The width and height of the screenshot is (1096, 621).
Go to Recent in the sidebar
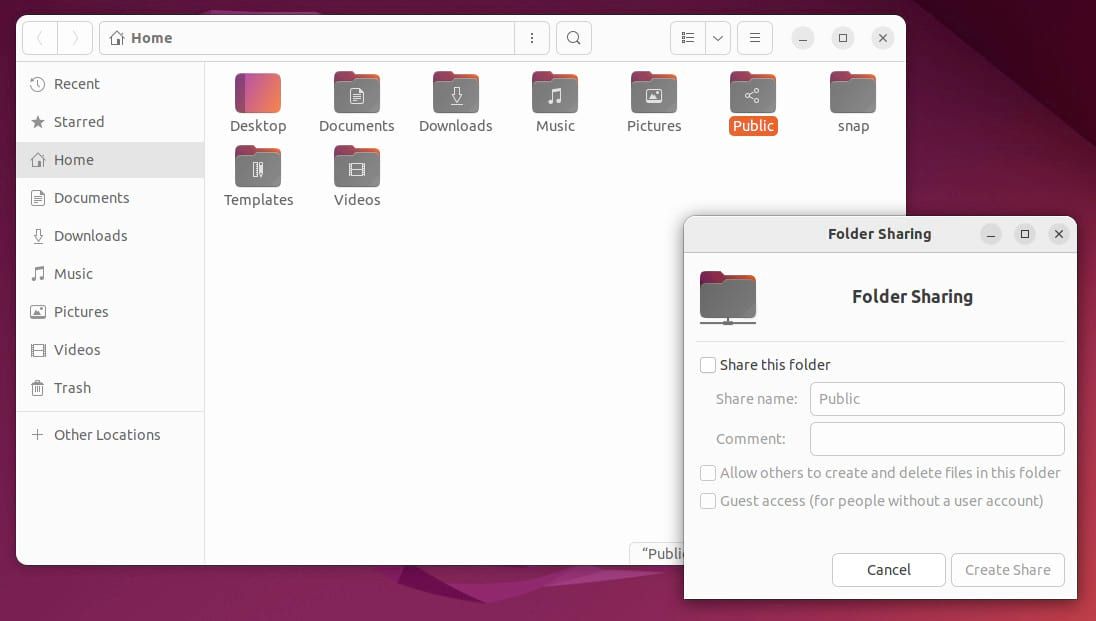[x=77, y=84]
